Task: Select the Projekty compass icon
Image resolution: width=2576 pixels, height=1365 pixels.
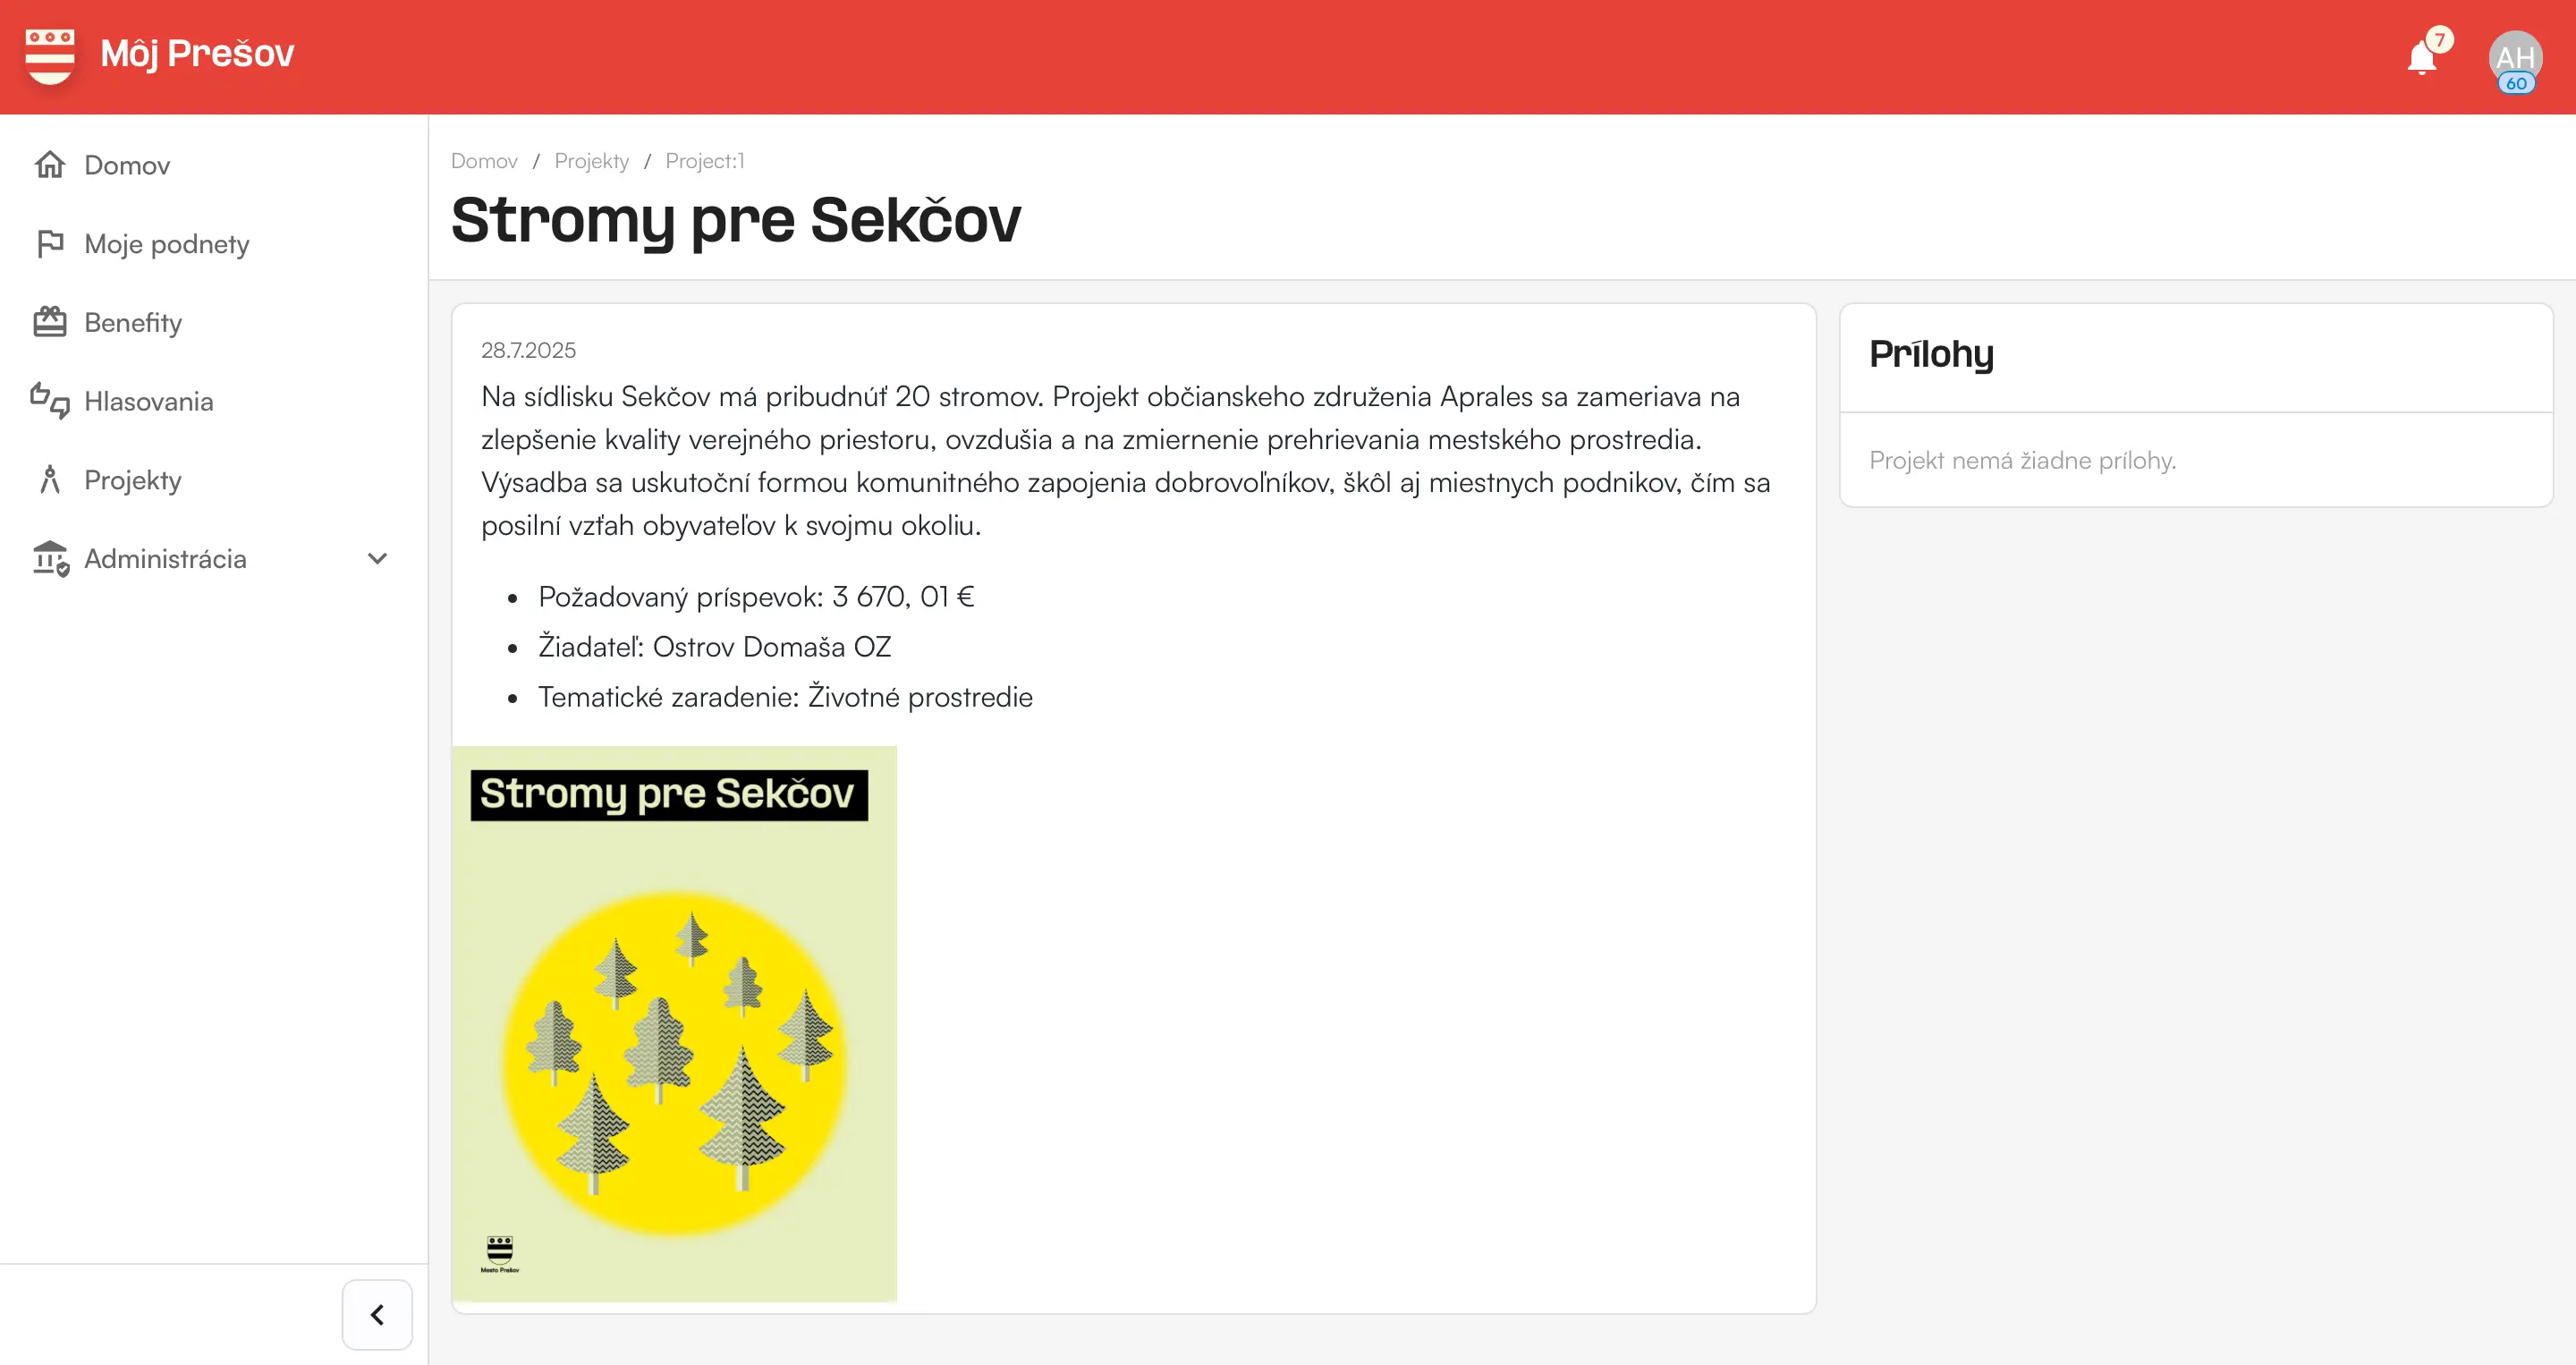Action: [x=50, y=480]
